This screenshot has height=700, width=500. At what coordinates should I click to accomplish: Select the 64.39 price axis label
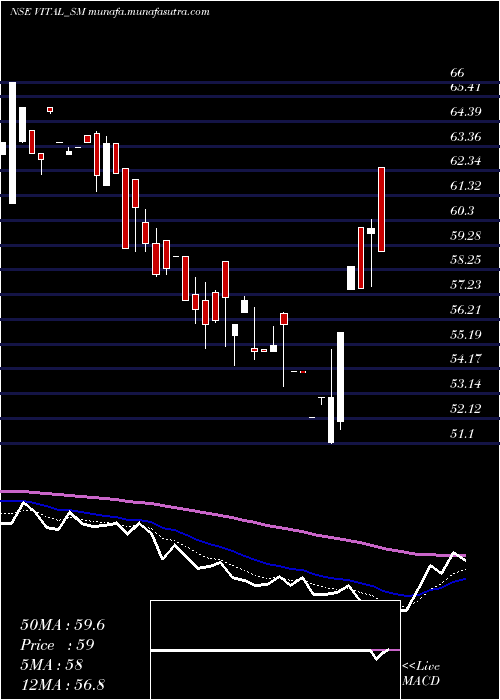click(466, 112)
